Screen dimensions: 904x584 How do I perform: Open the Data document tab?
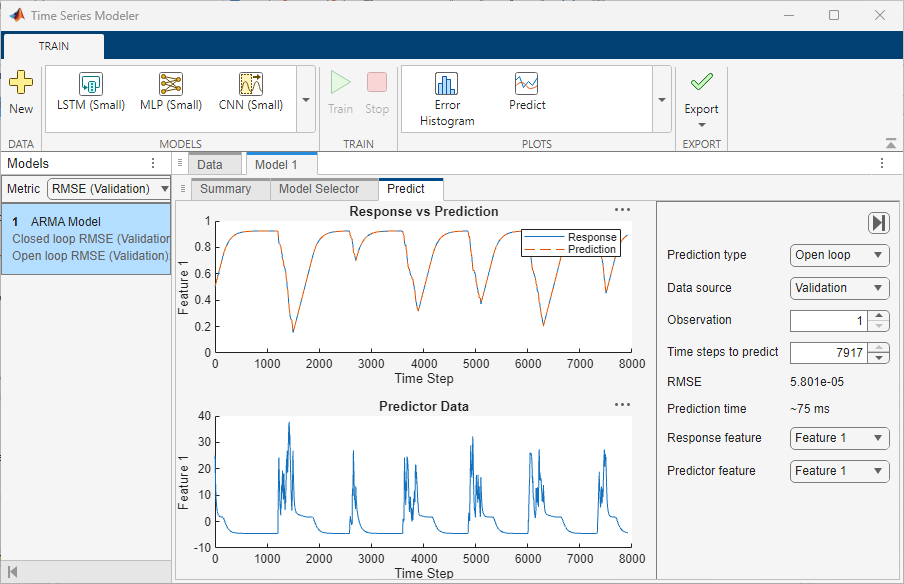(x=214, y=163)
